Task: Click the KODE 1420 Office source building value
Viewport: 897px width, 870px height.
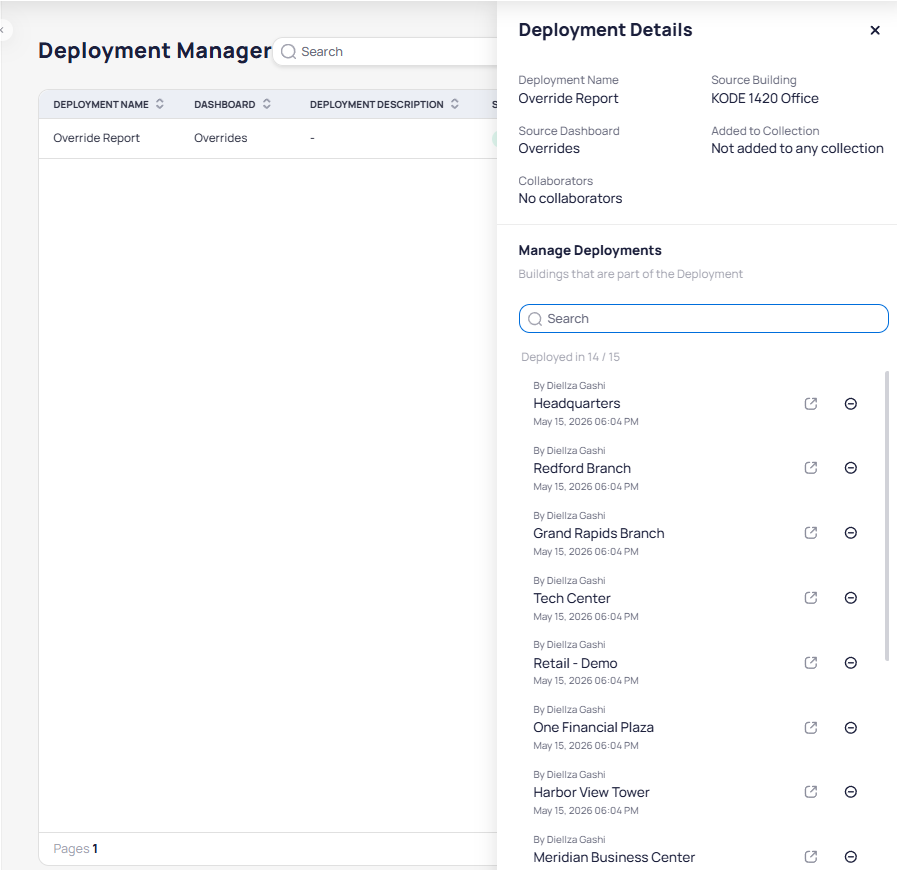Action: point(764,98)
